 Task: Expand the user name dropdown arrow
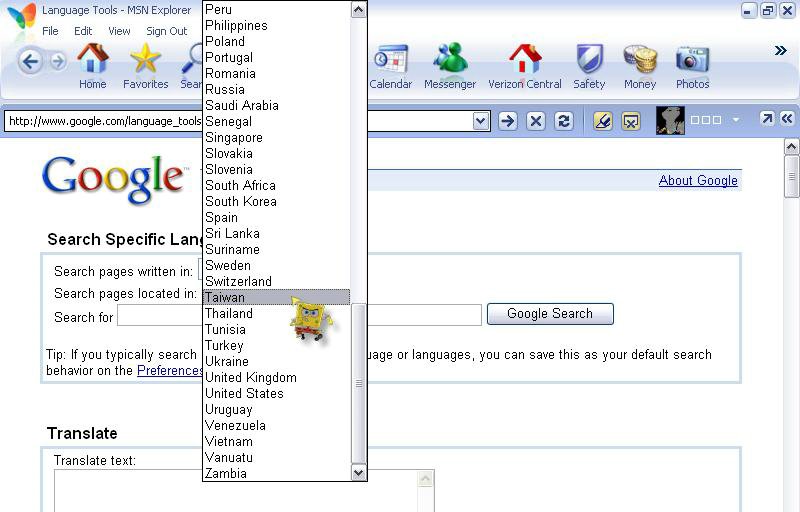pyautogui.click(x=736, y=120)
